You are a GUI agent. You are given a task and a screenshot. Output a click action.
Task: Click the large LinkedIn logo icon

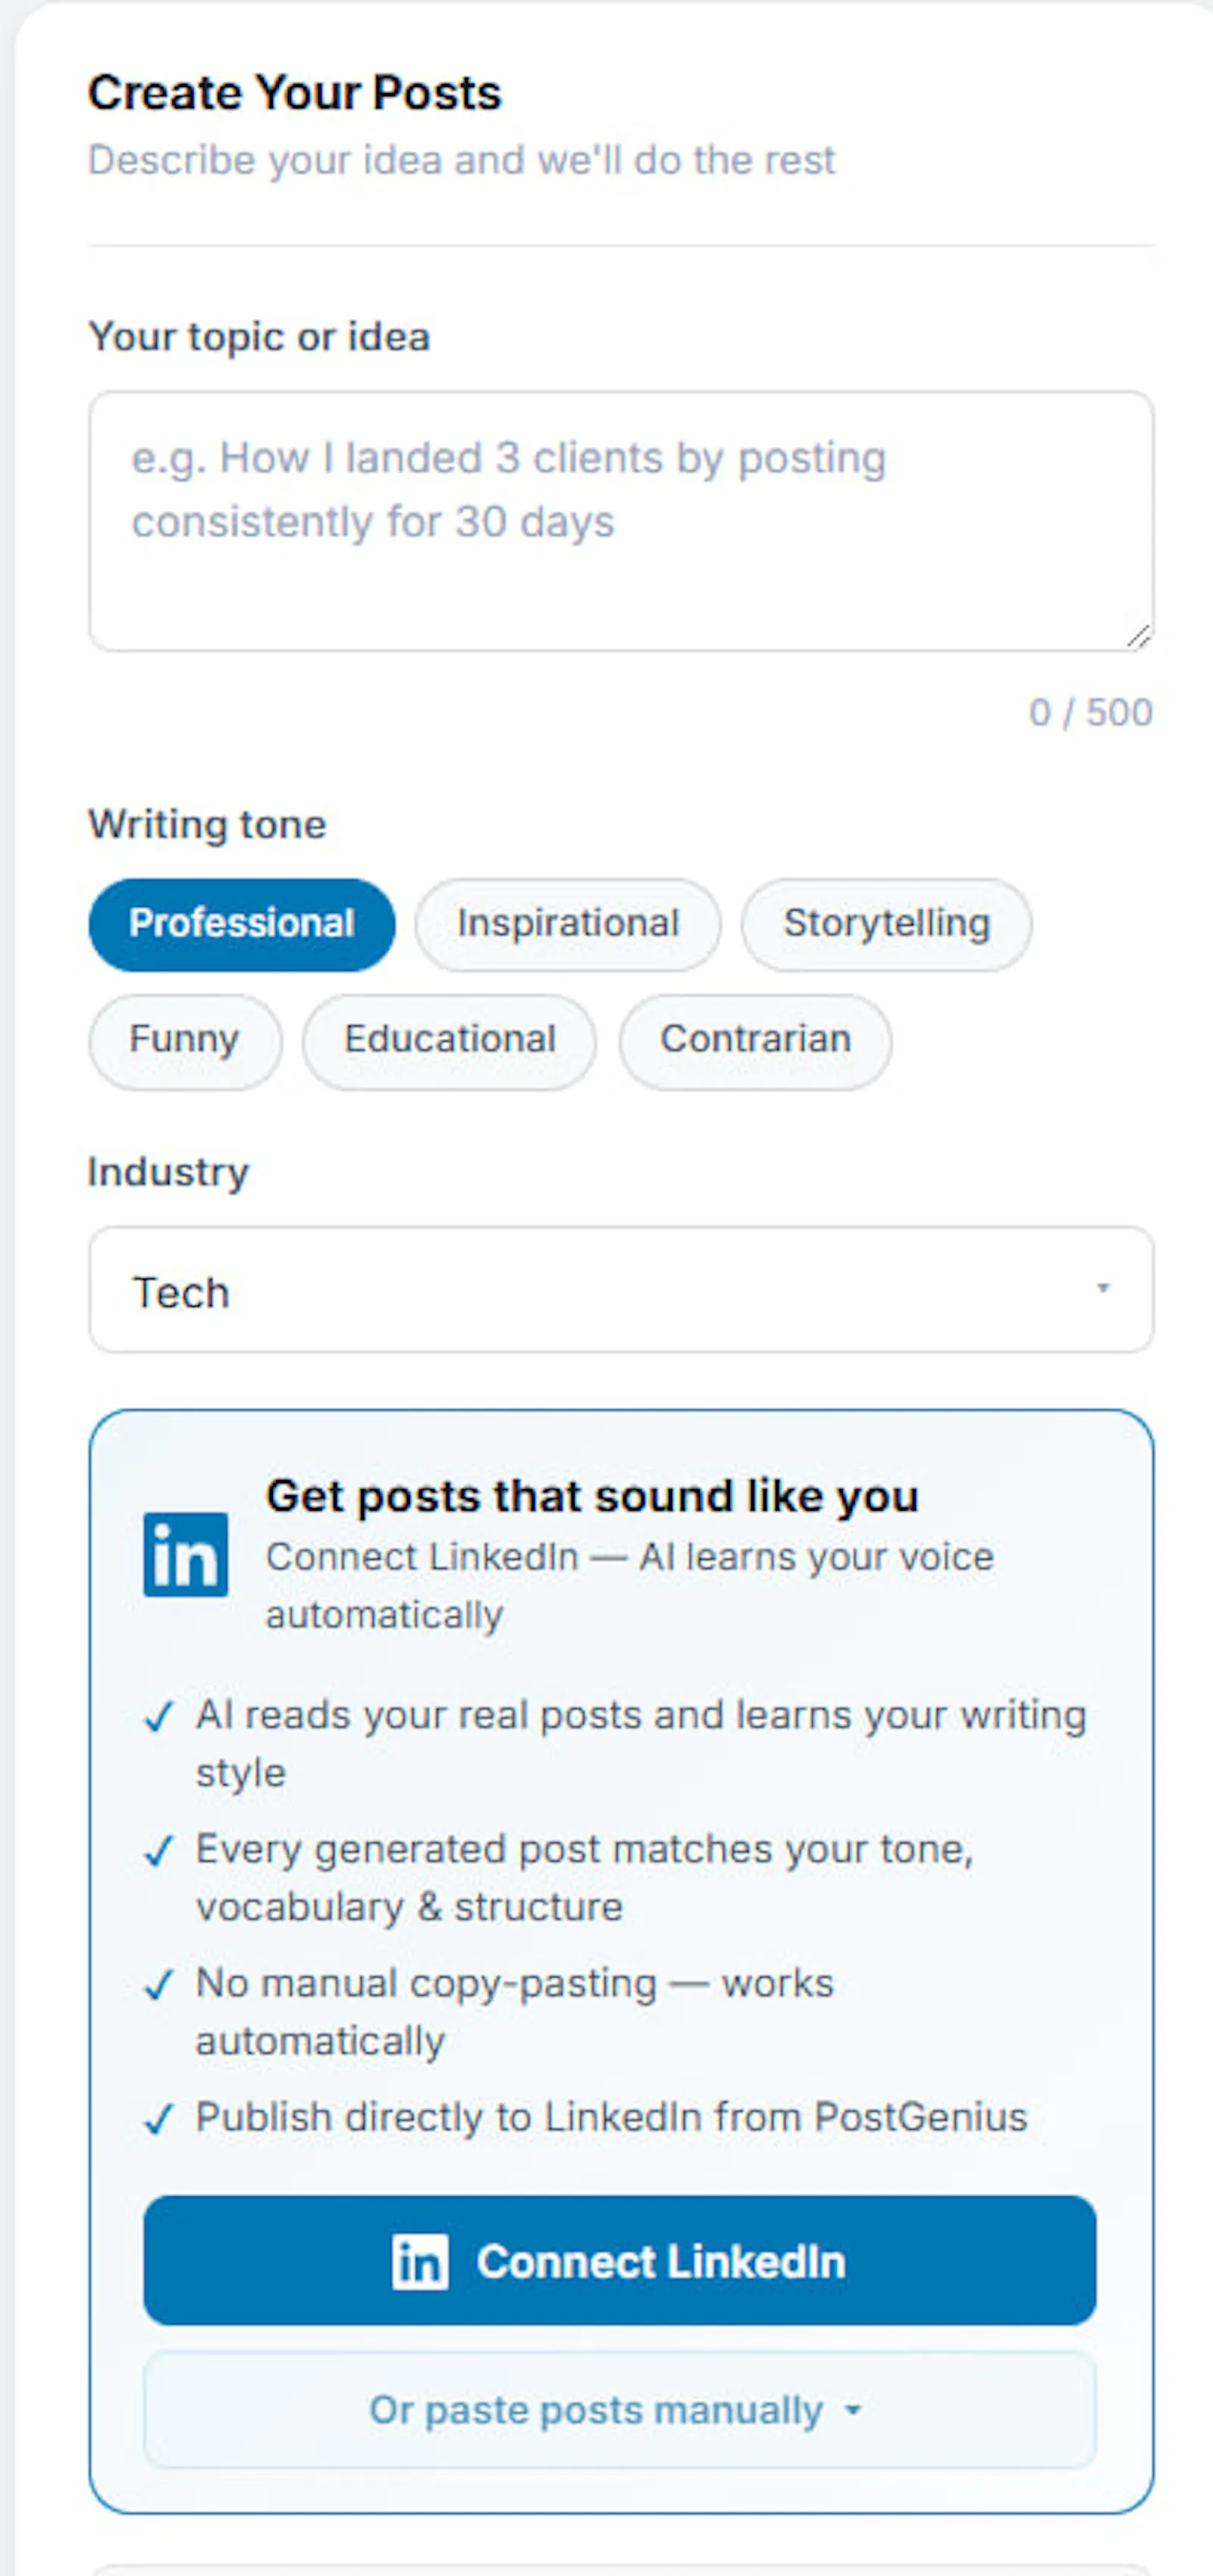[186, 1555]
